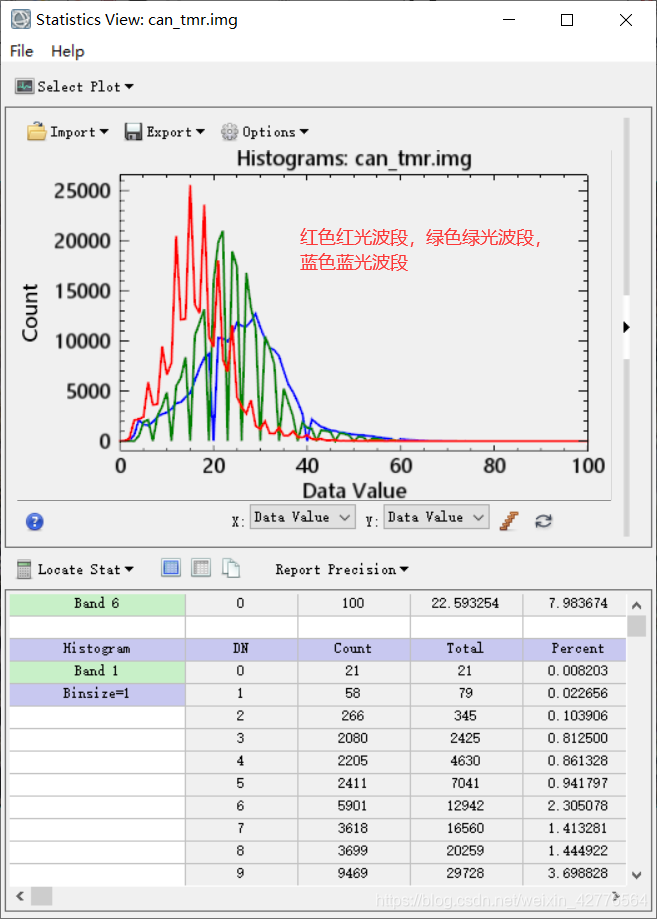Open the Help menu
Screen dimensions: 657x919
tap(67, 52)
